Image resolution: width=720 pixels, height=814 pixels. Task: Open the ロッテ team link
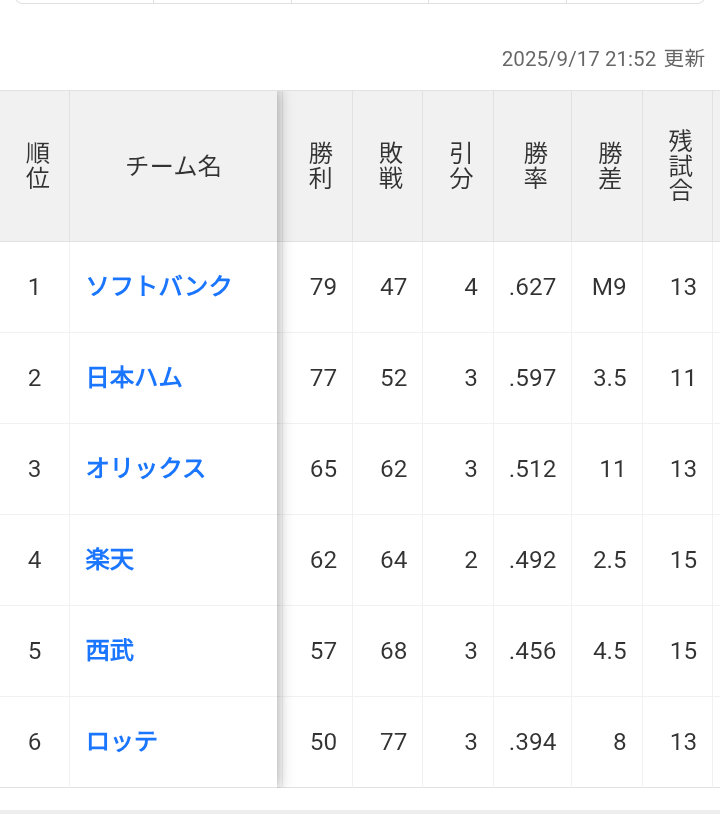pos(122,741)
